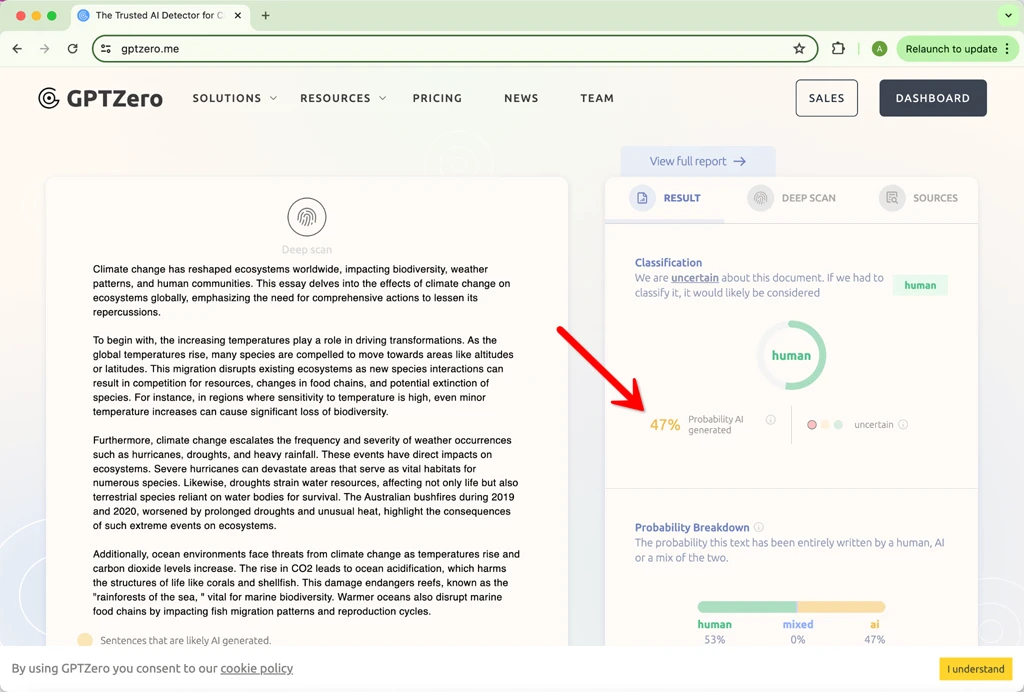The image size is (1024, 692).
Task: Reload the page
Action: pyautogui.click(x=72, y=49)
